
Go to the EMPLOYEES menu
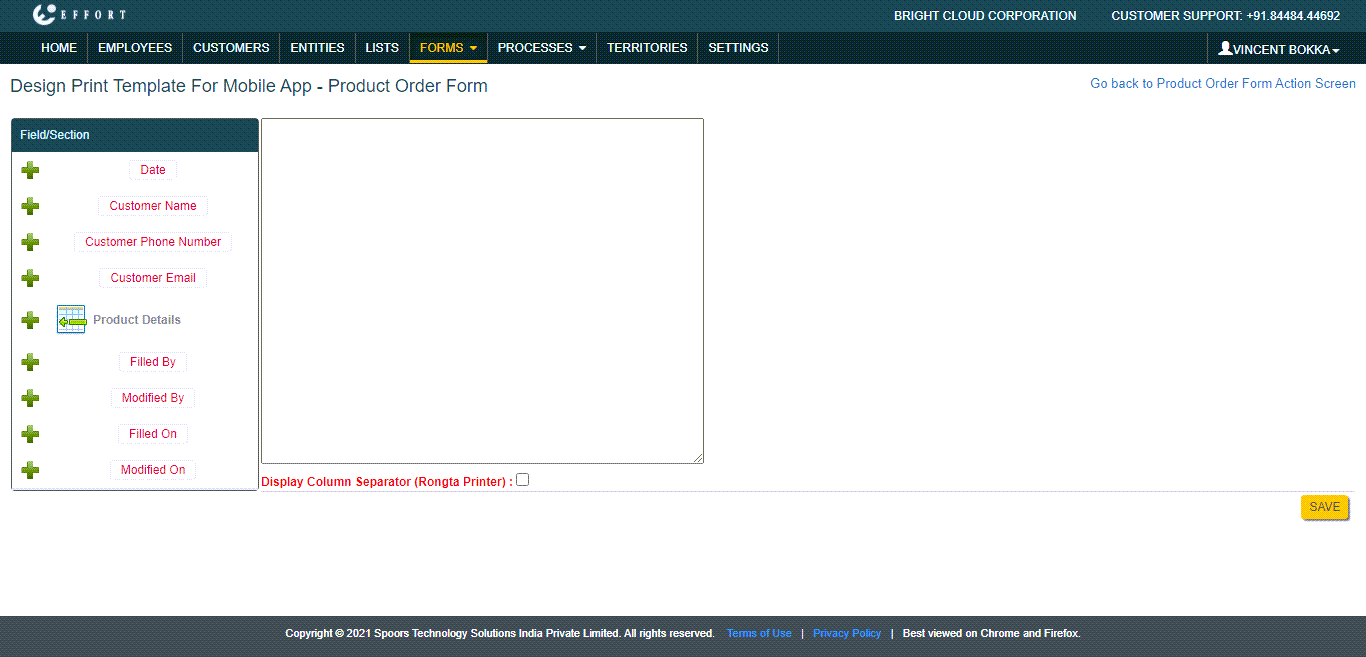[x=135, y=48]
